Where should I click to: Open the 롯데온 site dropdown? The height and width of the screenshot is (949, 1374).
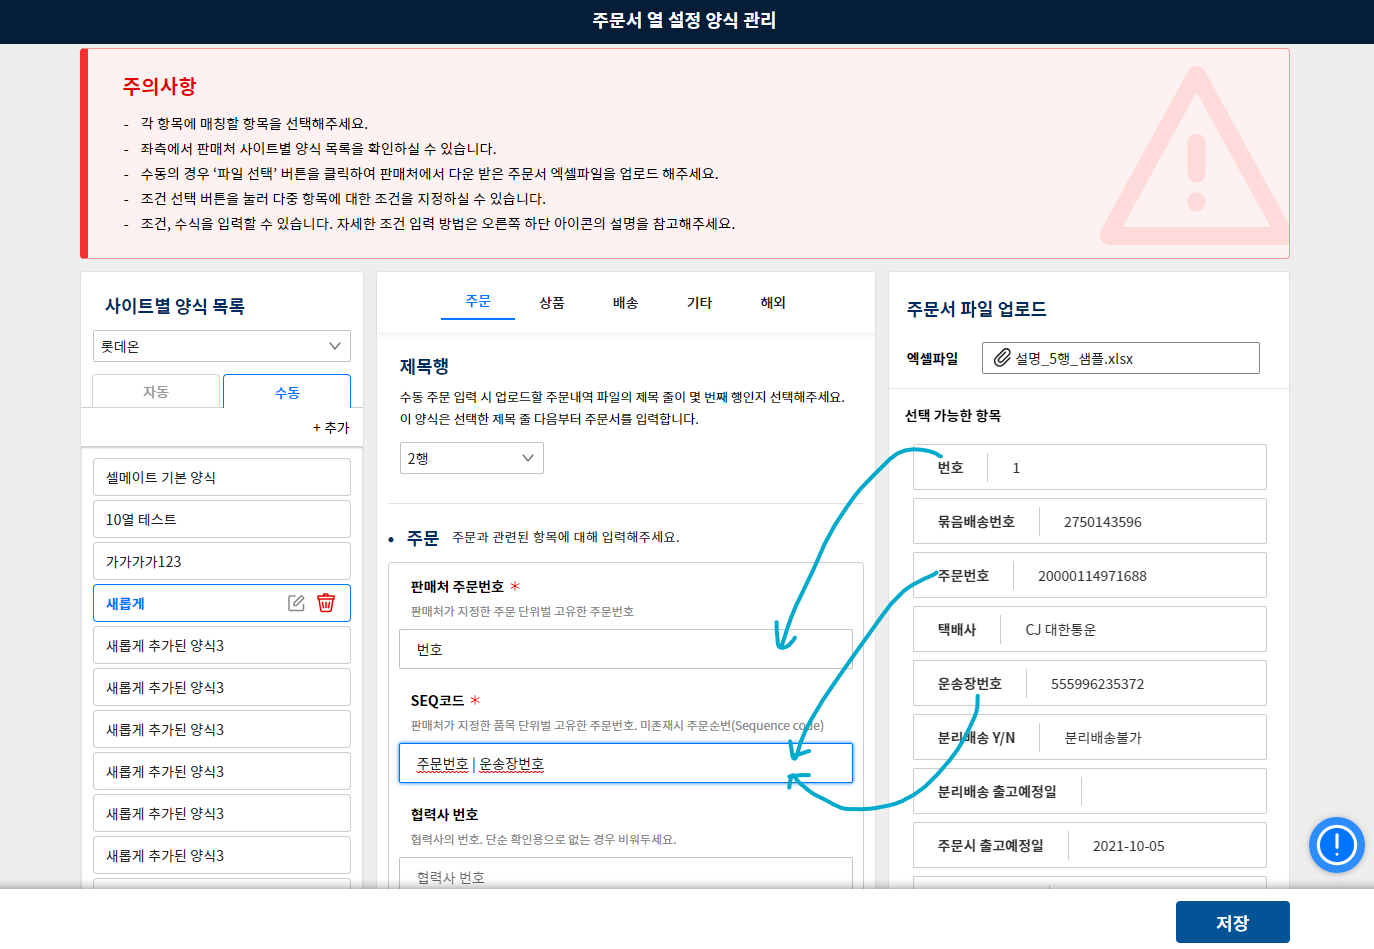222,346
